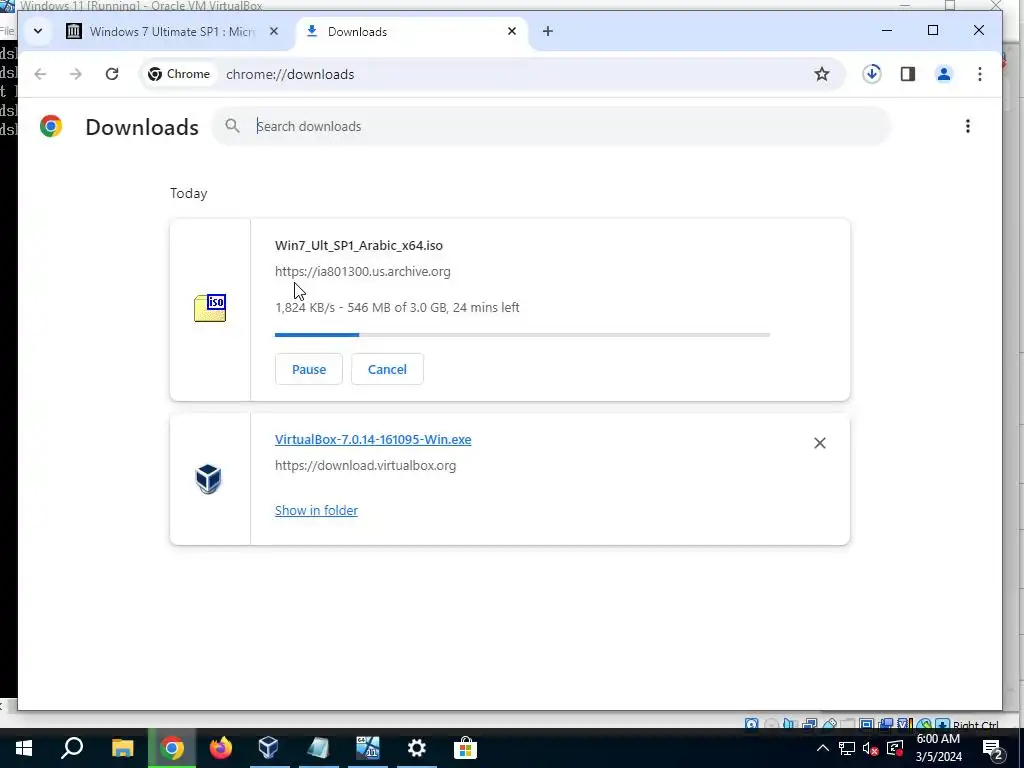Click the Win7_Ult_SP1_Arabic_x64.iso filename
Screen dimensions: 1024x768
[359, 246]
